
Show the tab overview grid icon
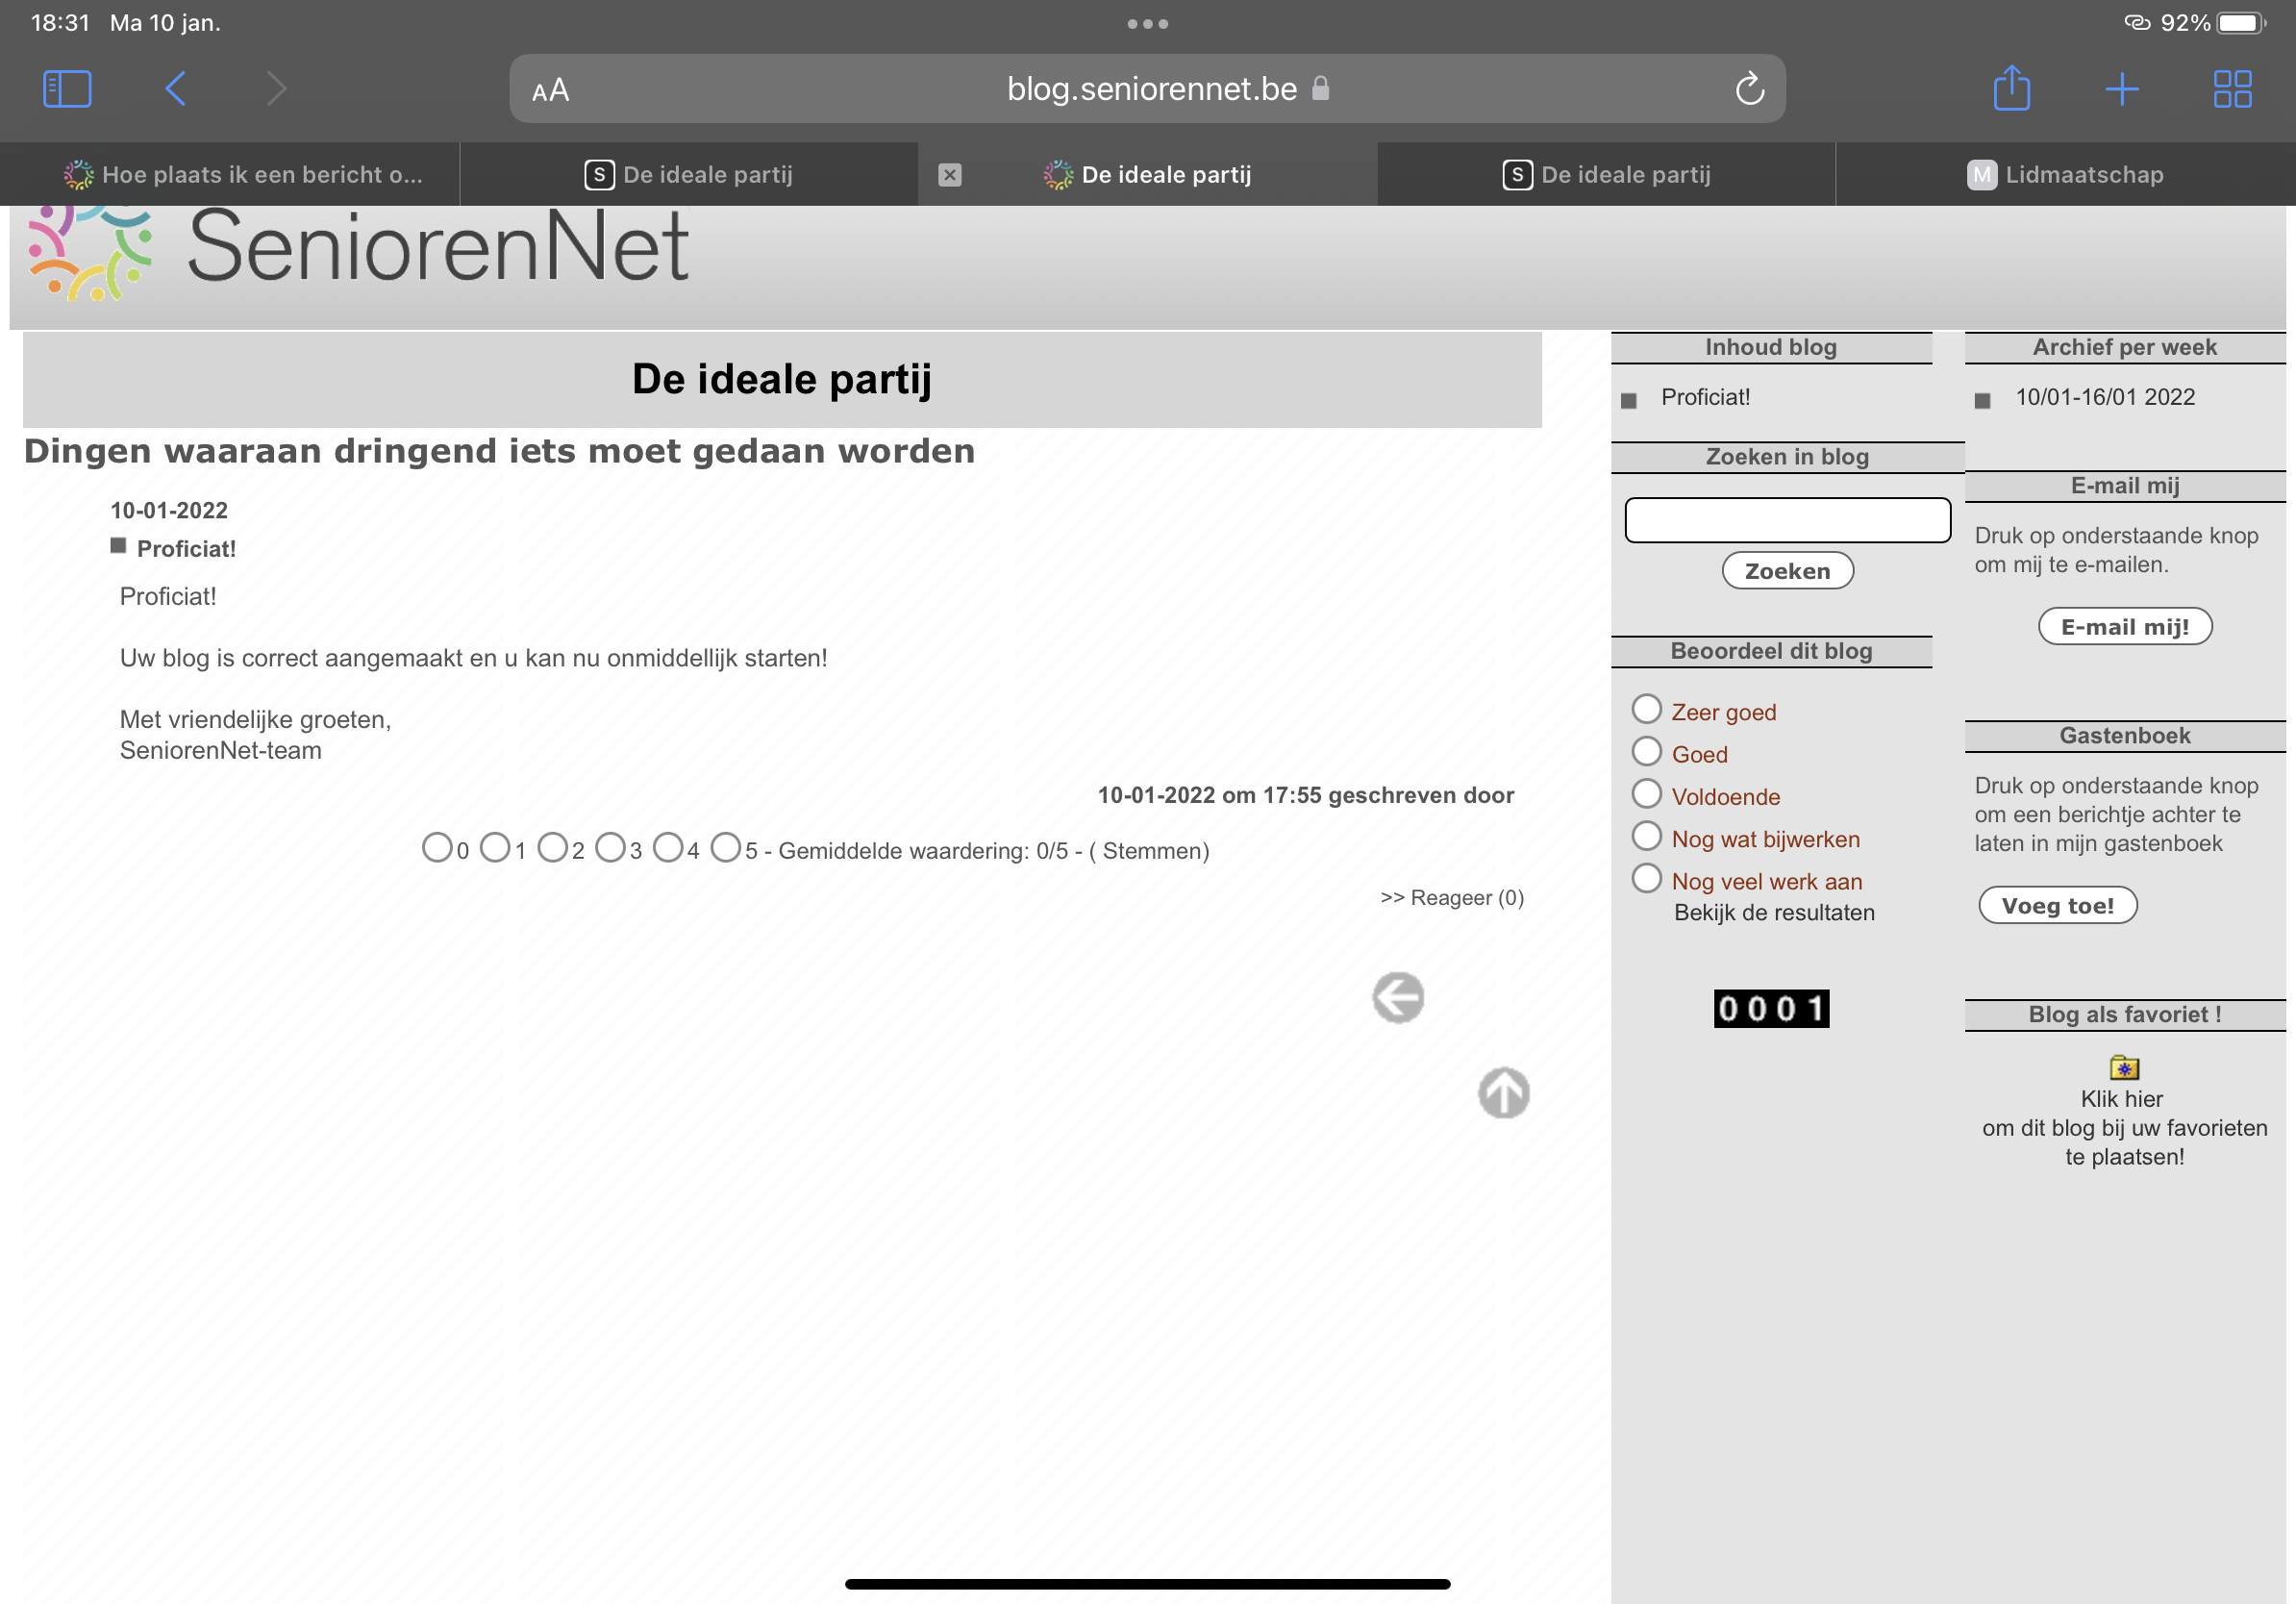(2233, 88)
